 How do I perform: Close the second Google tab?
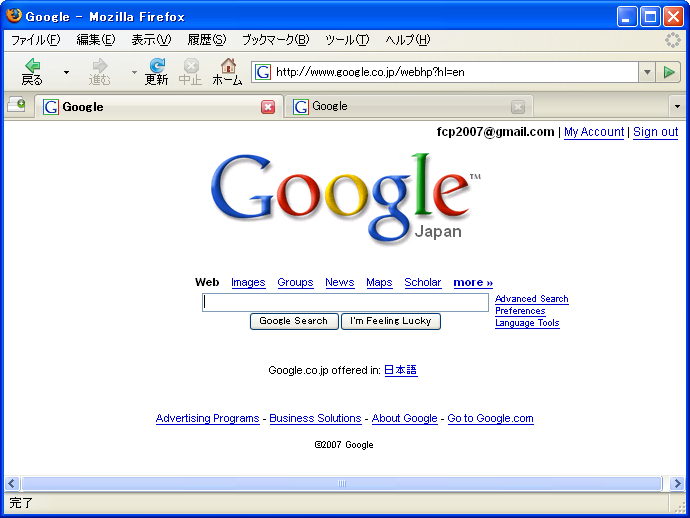518,107
